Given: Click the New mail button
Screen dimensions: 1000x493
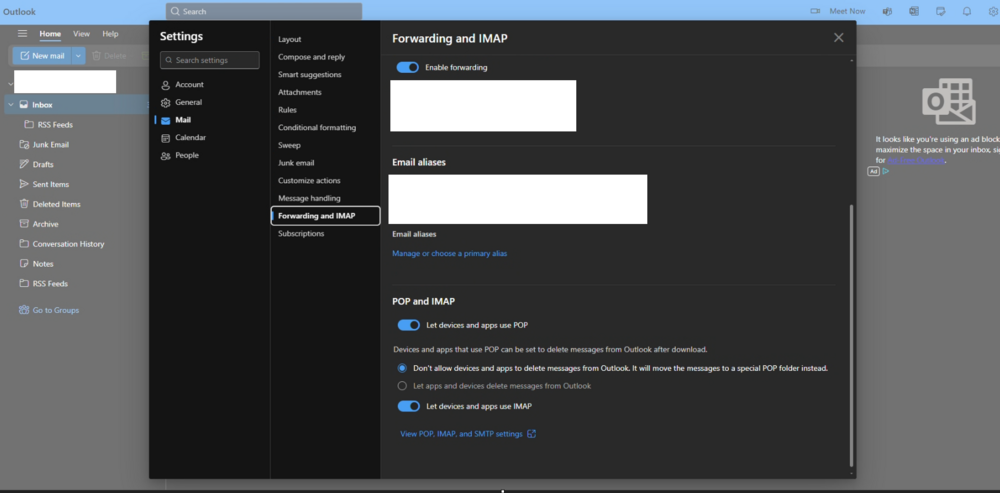Looking at the screenshot, I should pyautogui.click(x=42, y=56).
